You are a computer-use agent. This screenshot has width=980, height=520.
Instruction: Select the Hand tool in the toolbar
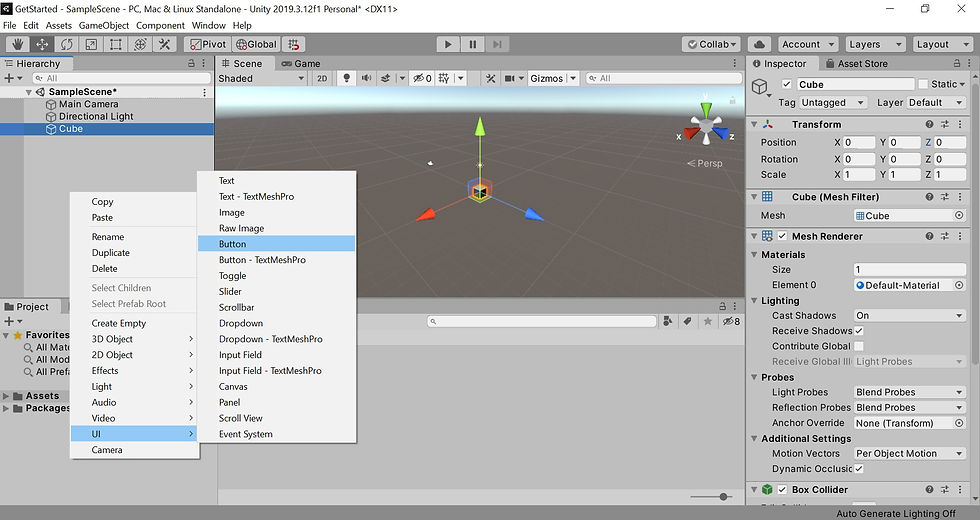coord(18,44)
